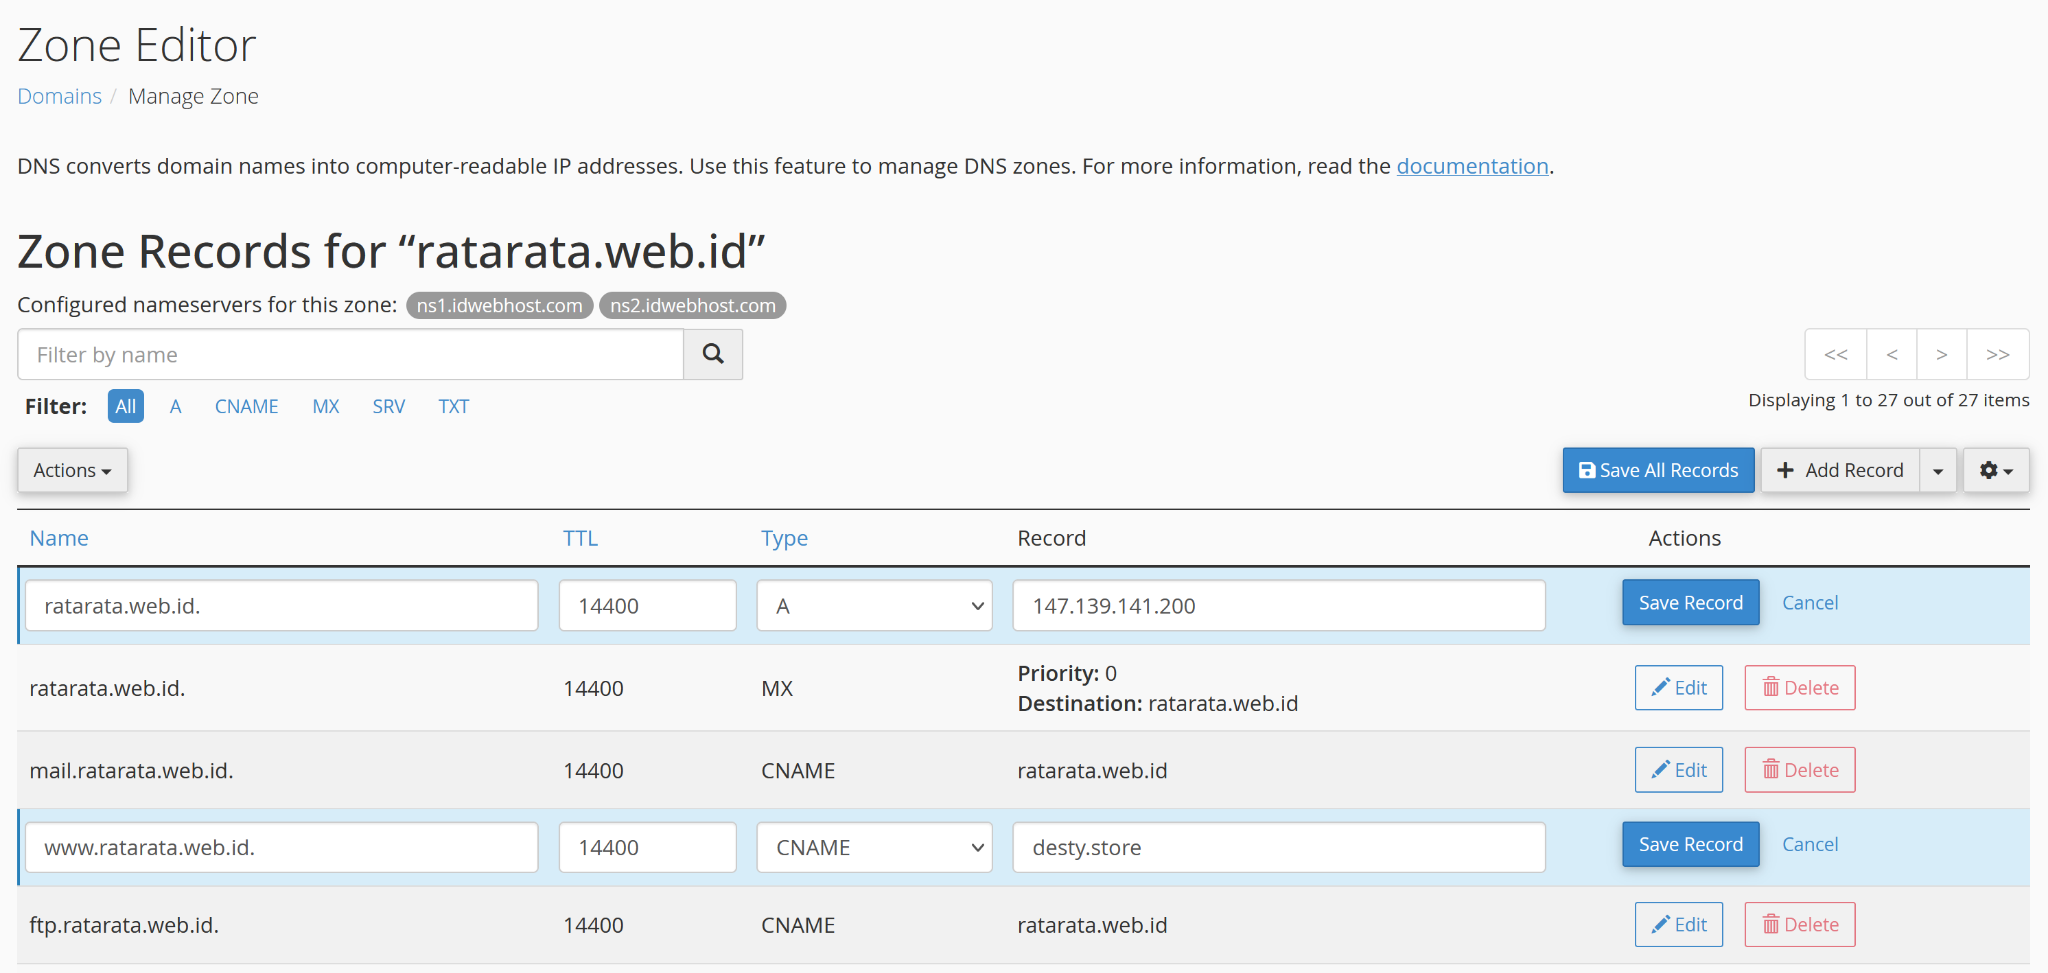The image size is (2048, 973).
Task: Go to first page with << button
Action: [1836, 354]
